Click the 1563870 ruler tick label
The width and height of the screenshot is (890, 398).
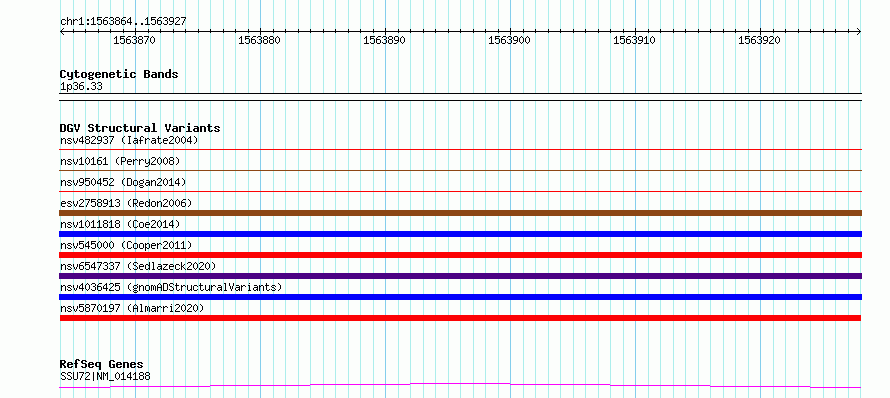(135, 40)
